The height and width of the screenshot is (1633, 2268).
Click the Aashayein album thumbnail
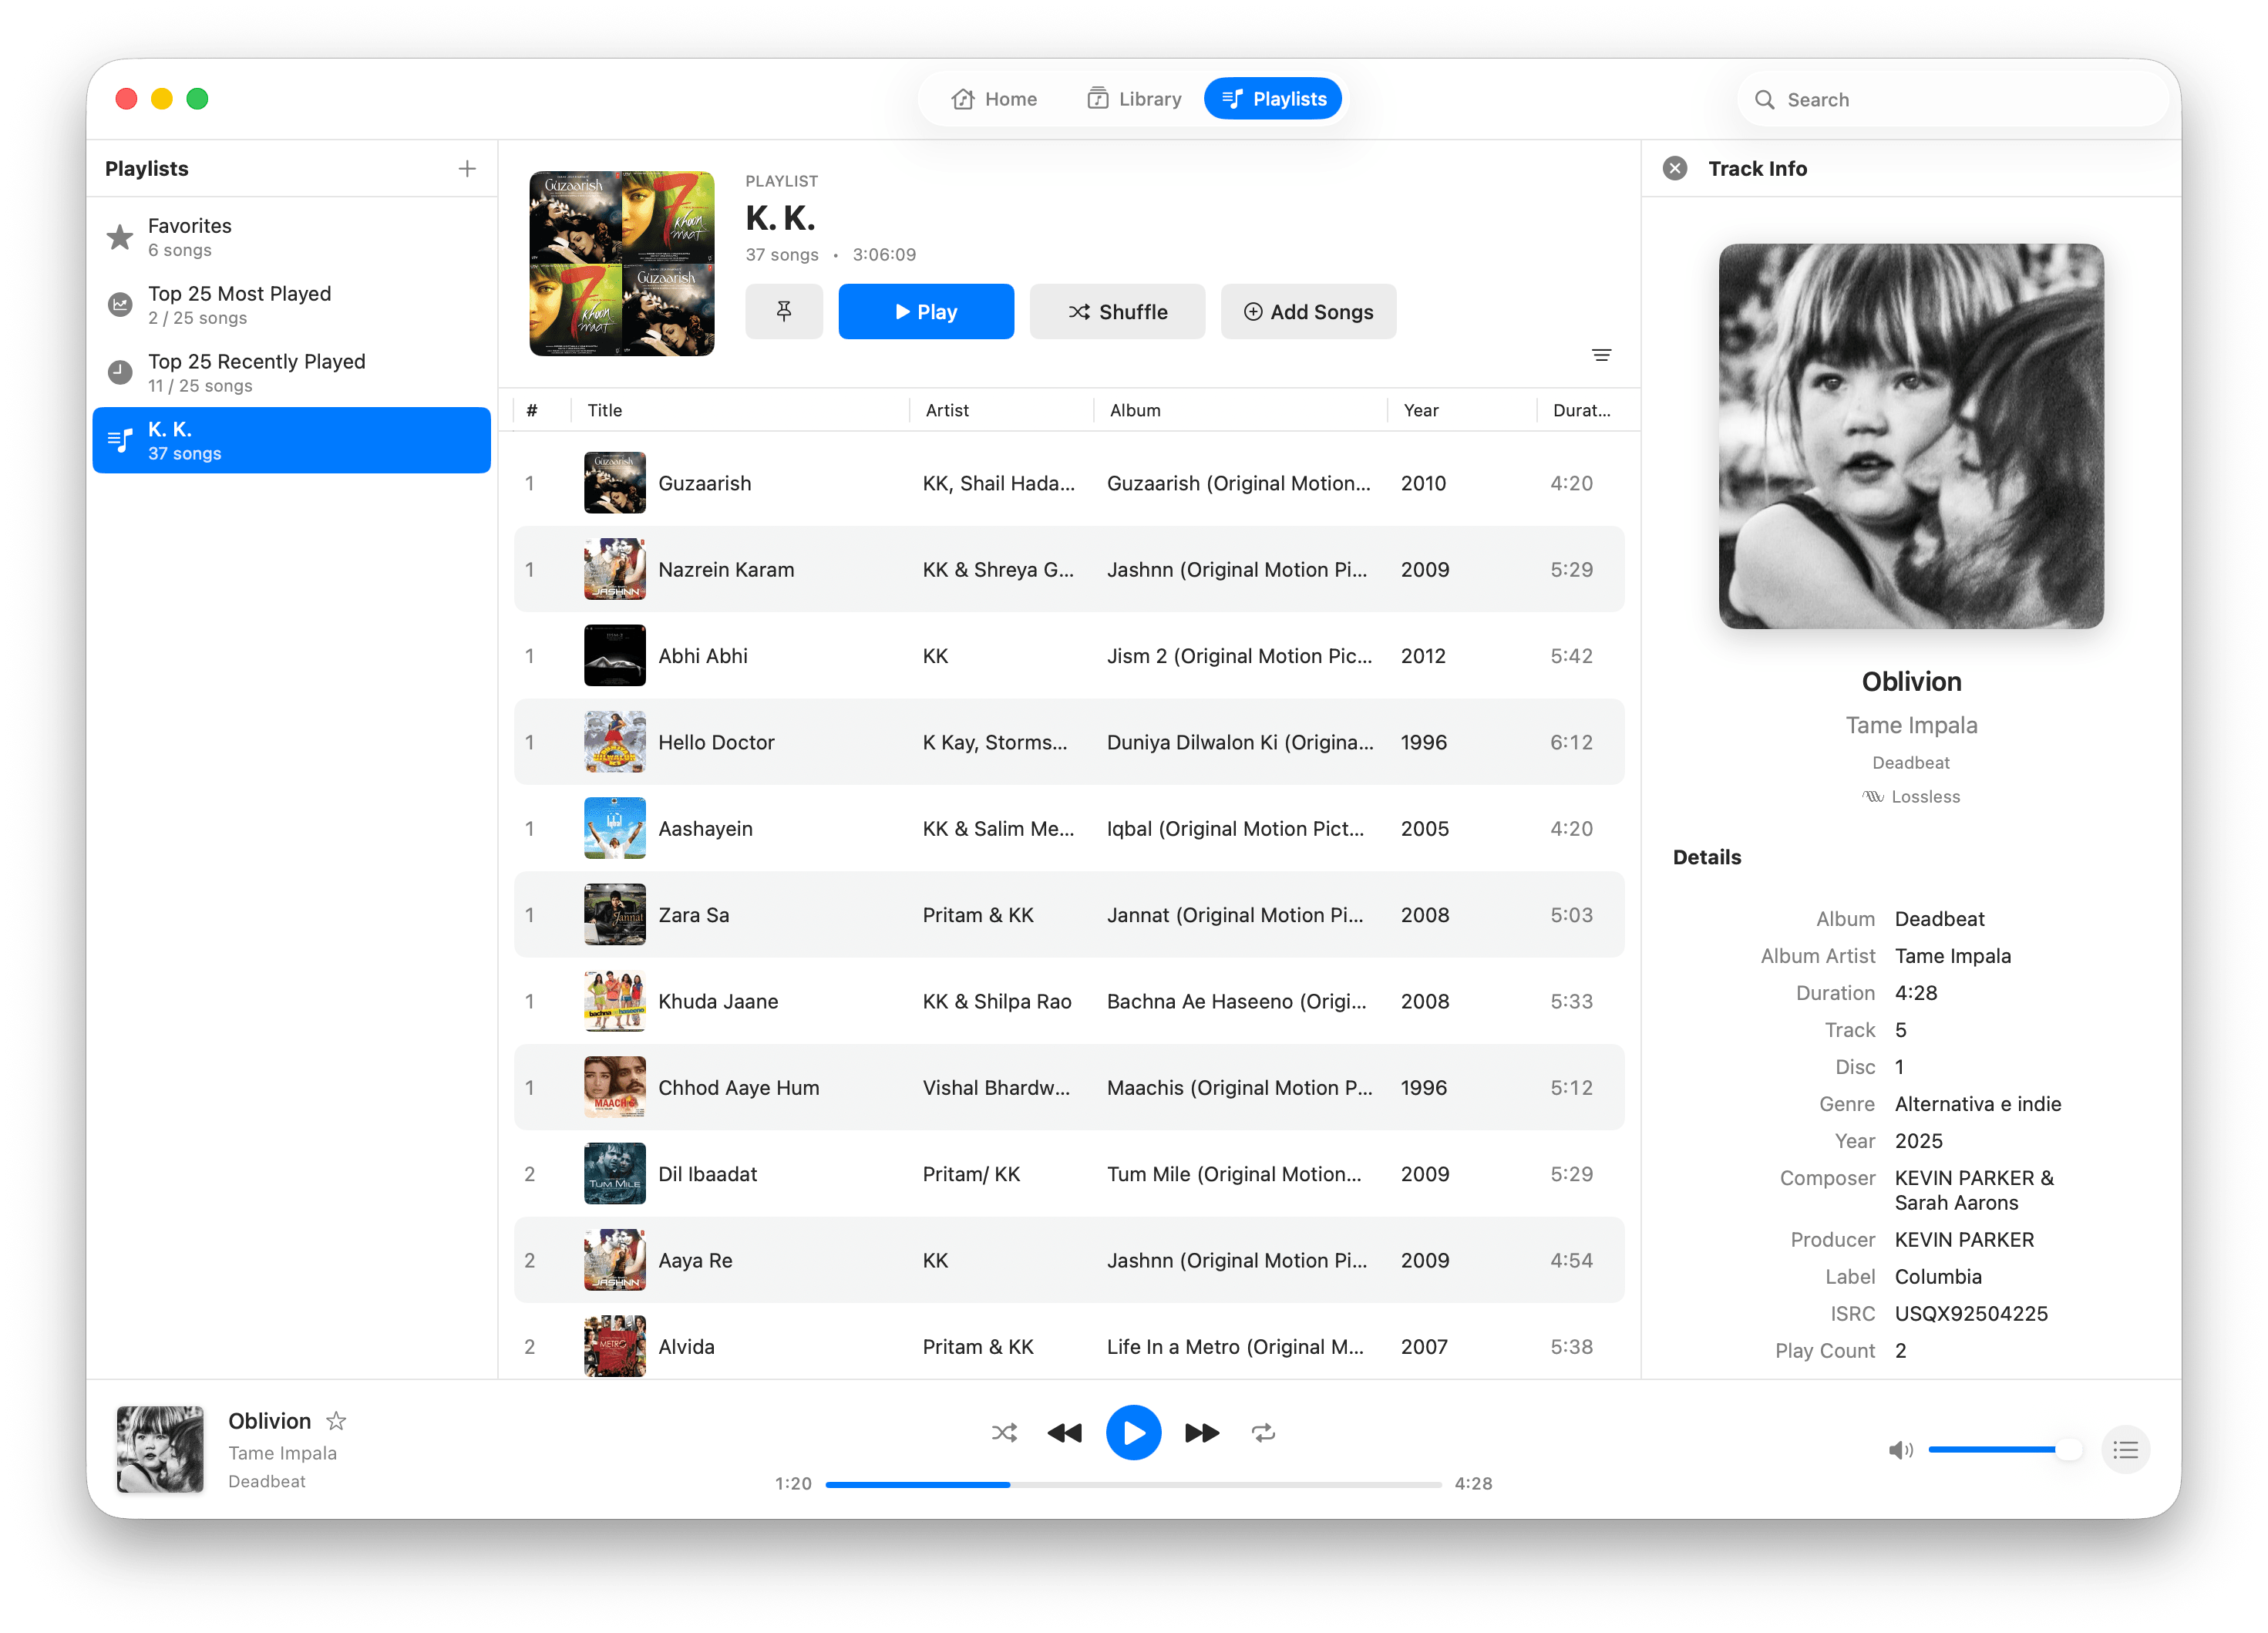[615, 829]
